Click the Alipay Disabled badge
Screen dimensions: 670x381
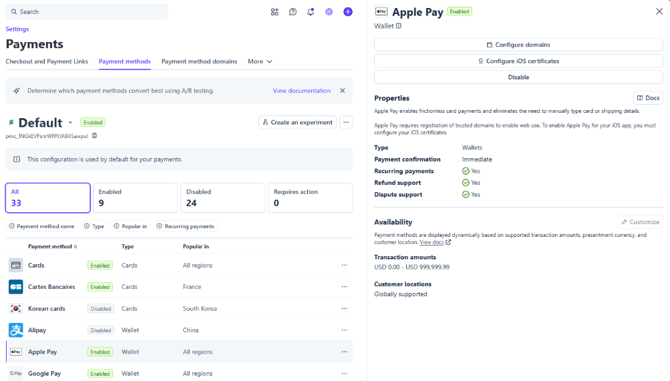click(100, 330)
